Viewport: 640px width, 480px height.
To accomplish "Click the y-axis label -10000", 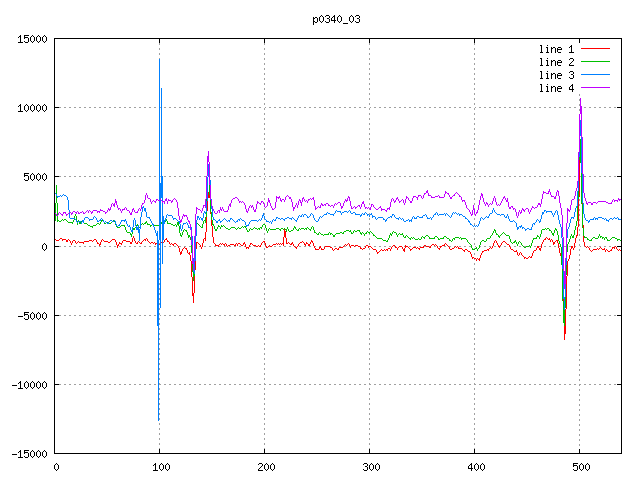I will (x=29, y=385).
